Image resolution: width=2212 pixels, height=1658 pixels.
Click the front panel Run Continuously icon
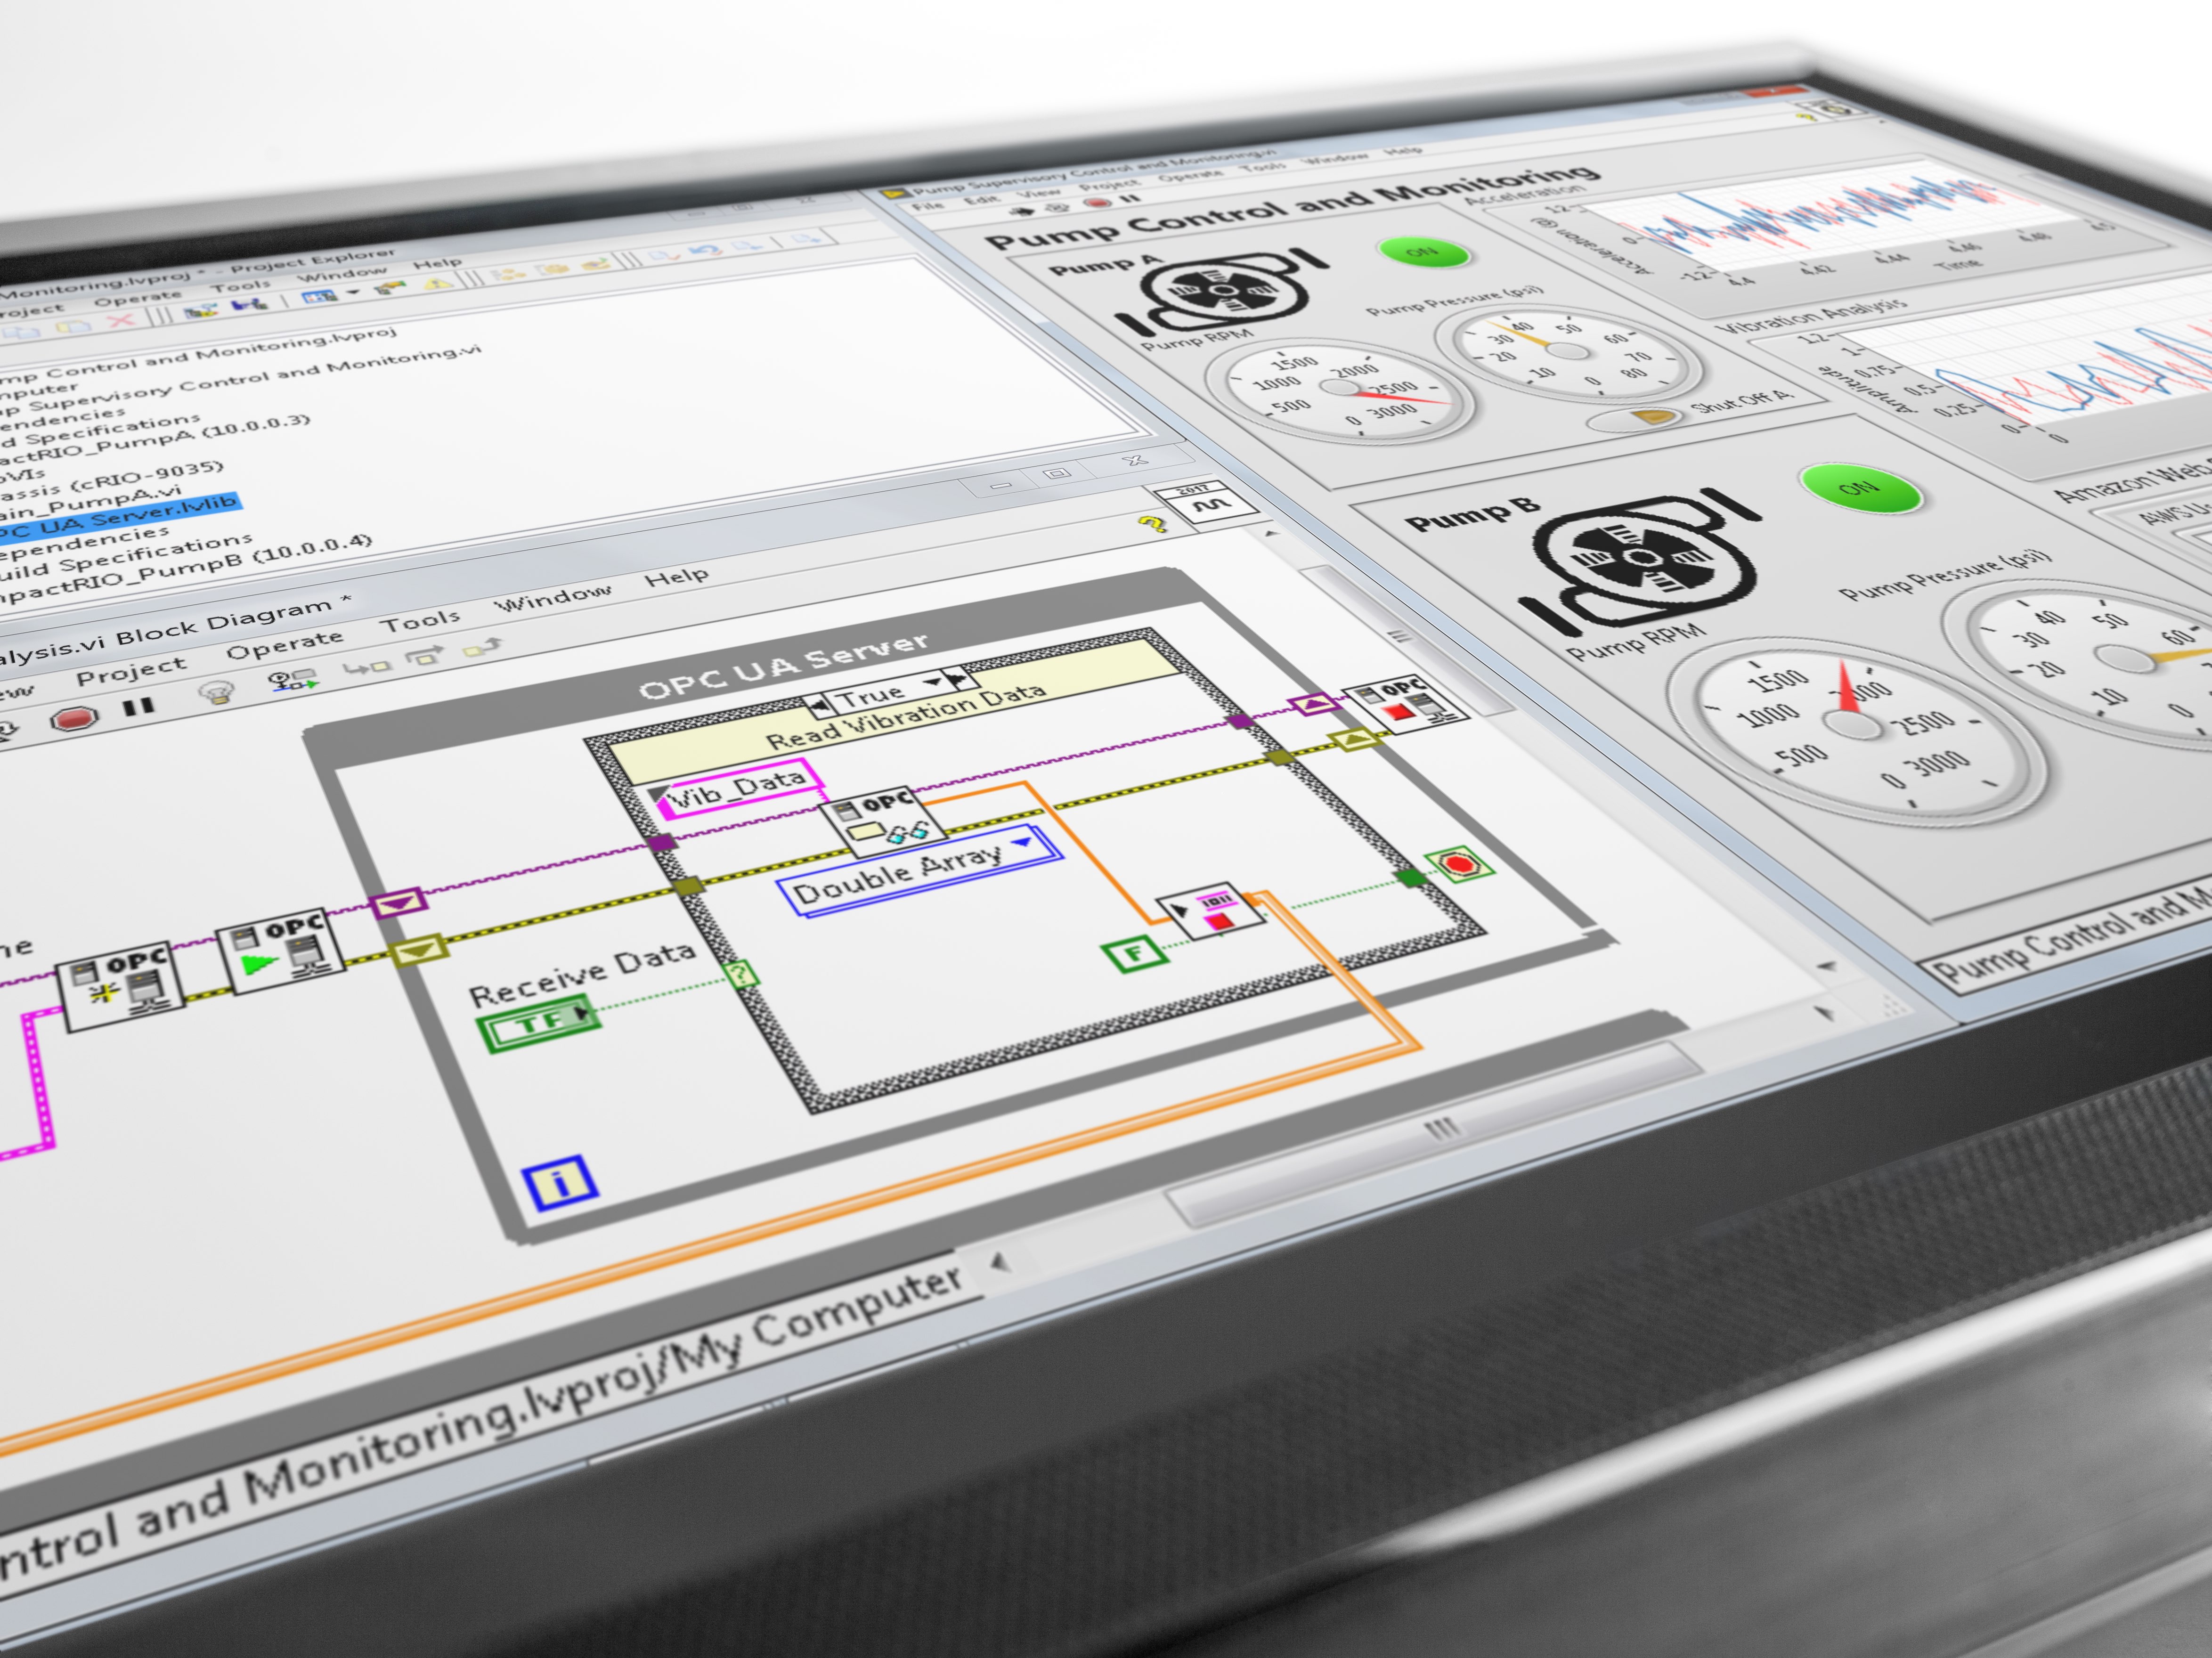pyautogui.click(x=1058, y=208)
